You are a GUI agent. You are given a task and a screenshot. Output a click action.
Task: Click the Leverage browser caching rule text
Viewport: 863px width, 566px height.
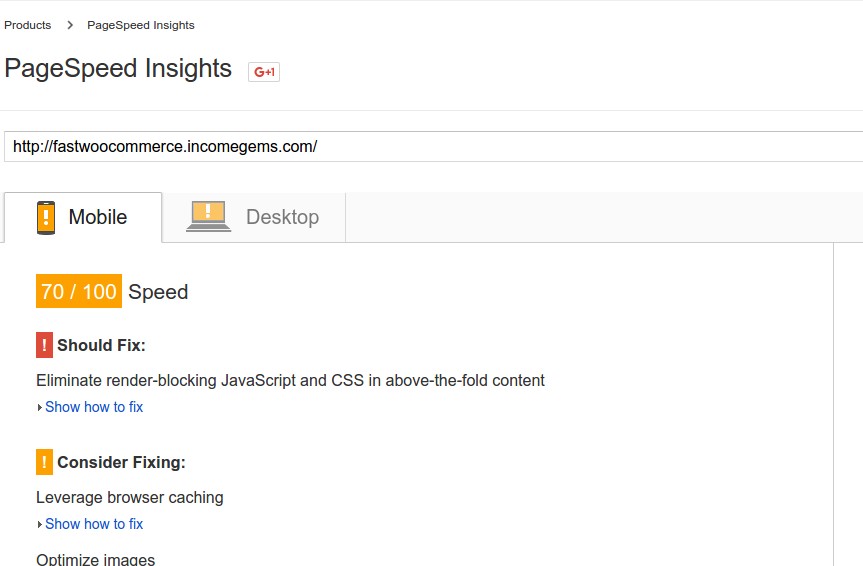(130, 497)
